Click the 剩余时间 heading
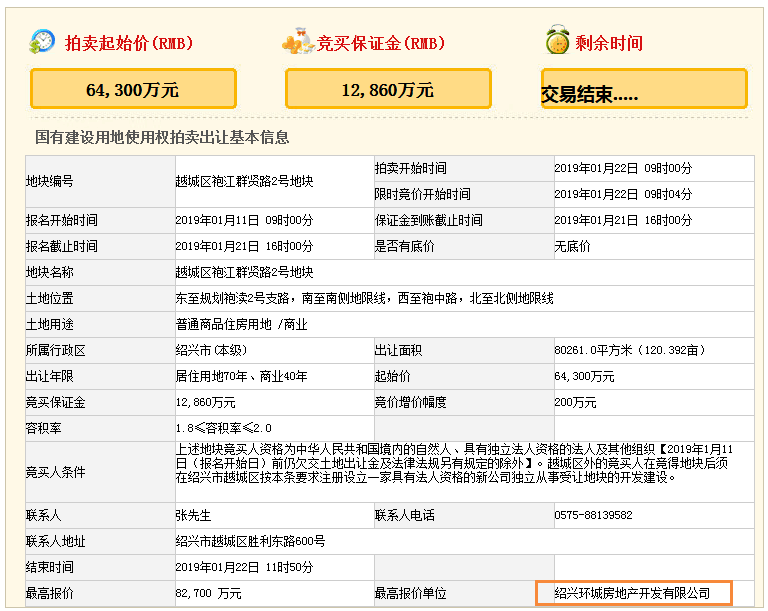 tap(609, 43)
